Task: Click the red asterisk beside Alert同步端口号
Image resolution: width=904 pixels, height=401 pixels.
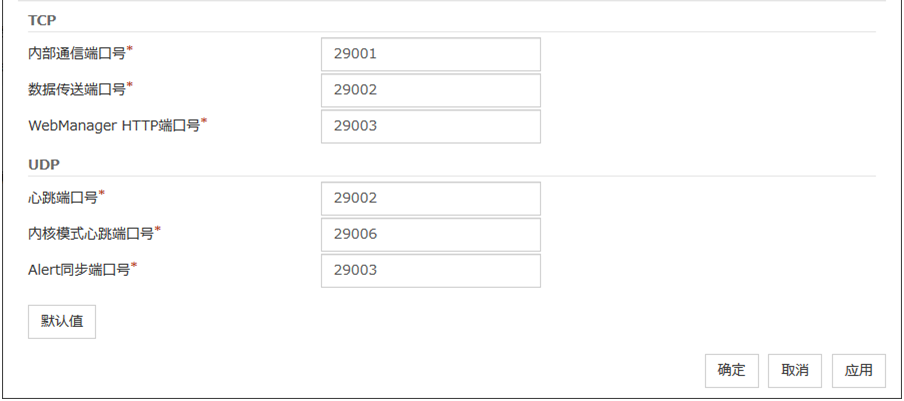Action: (135, 265)
